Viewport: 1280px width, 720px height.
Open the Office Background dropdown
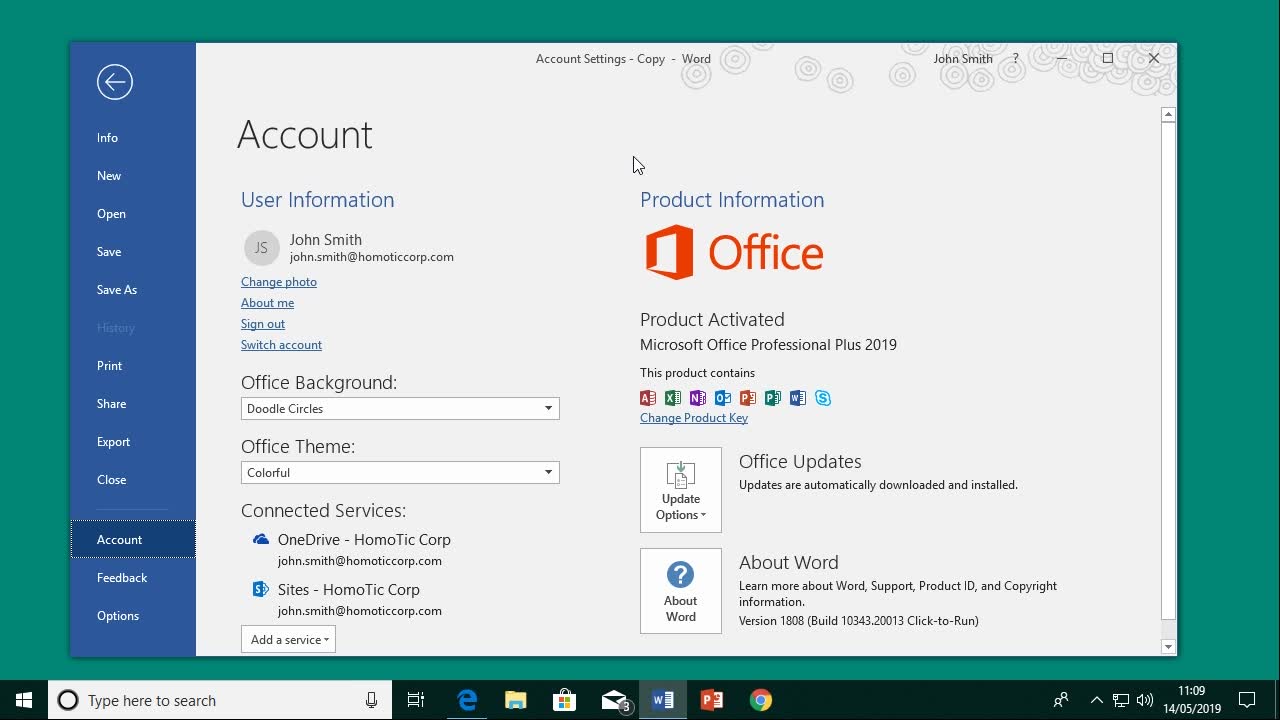(400, 408)
